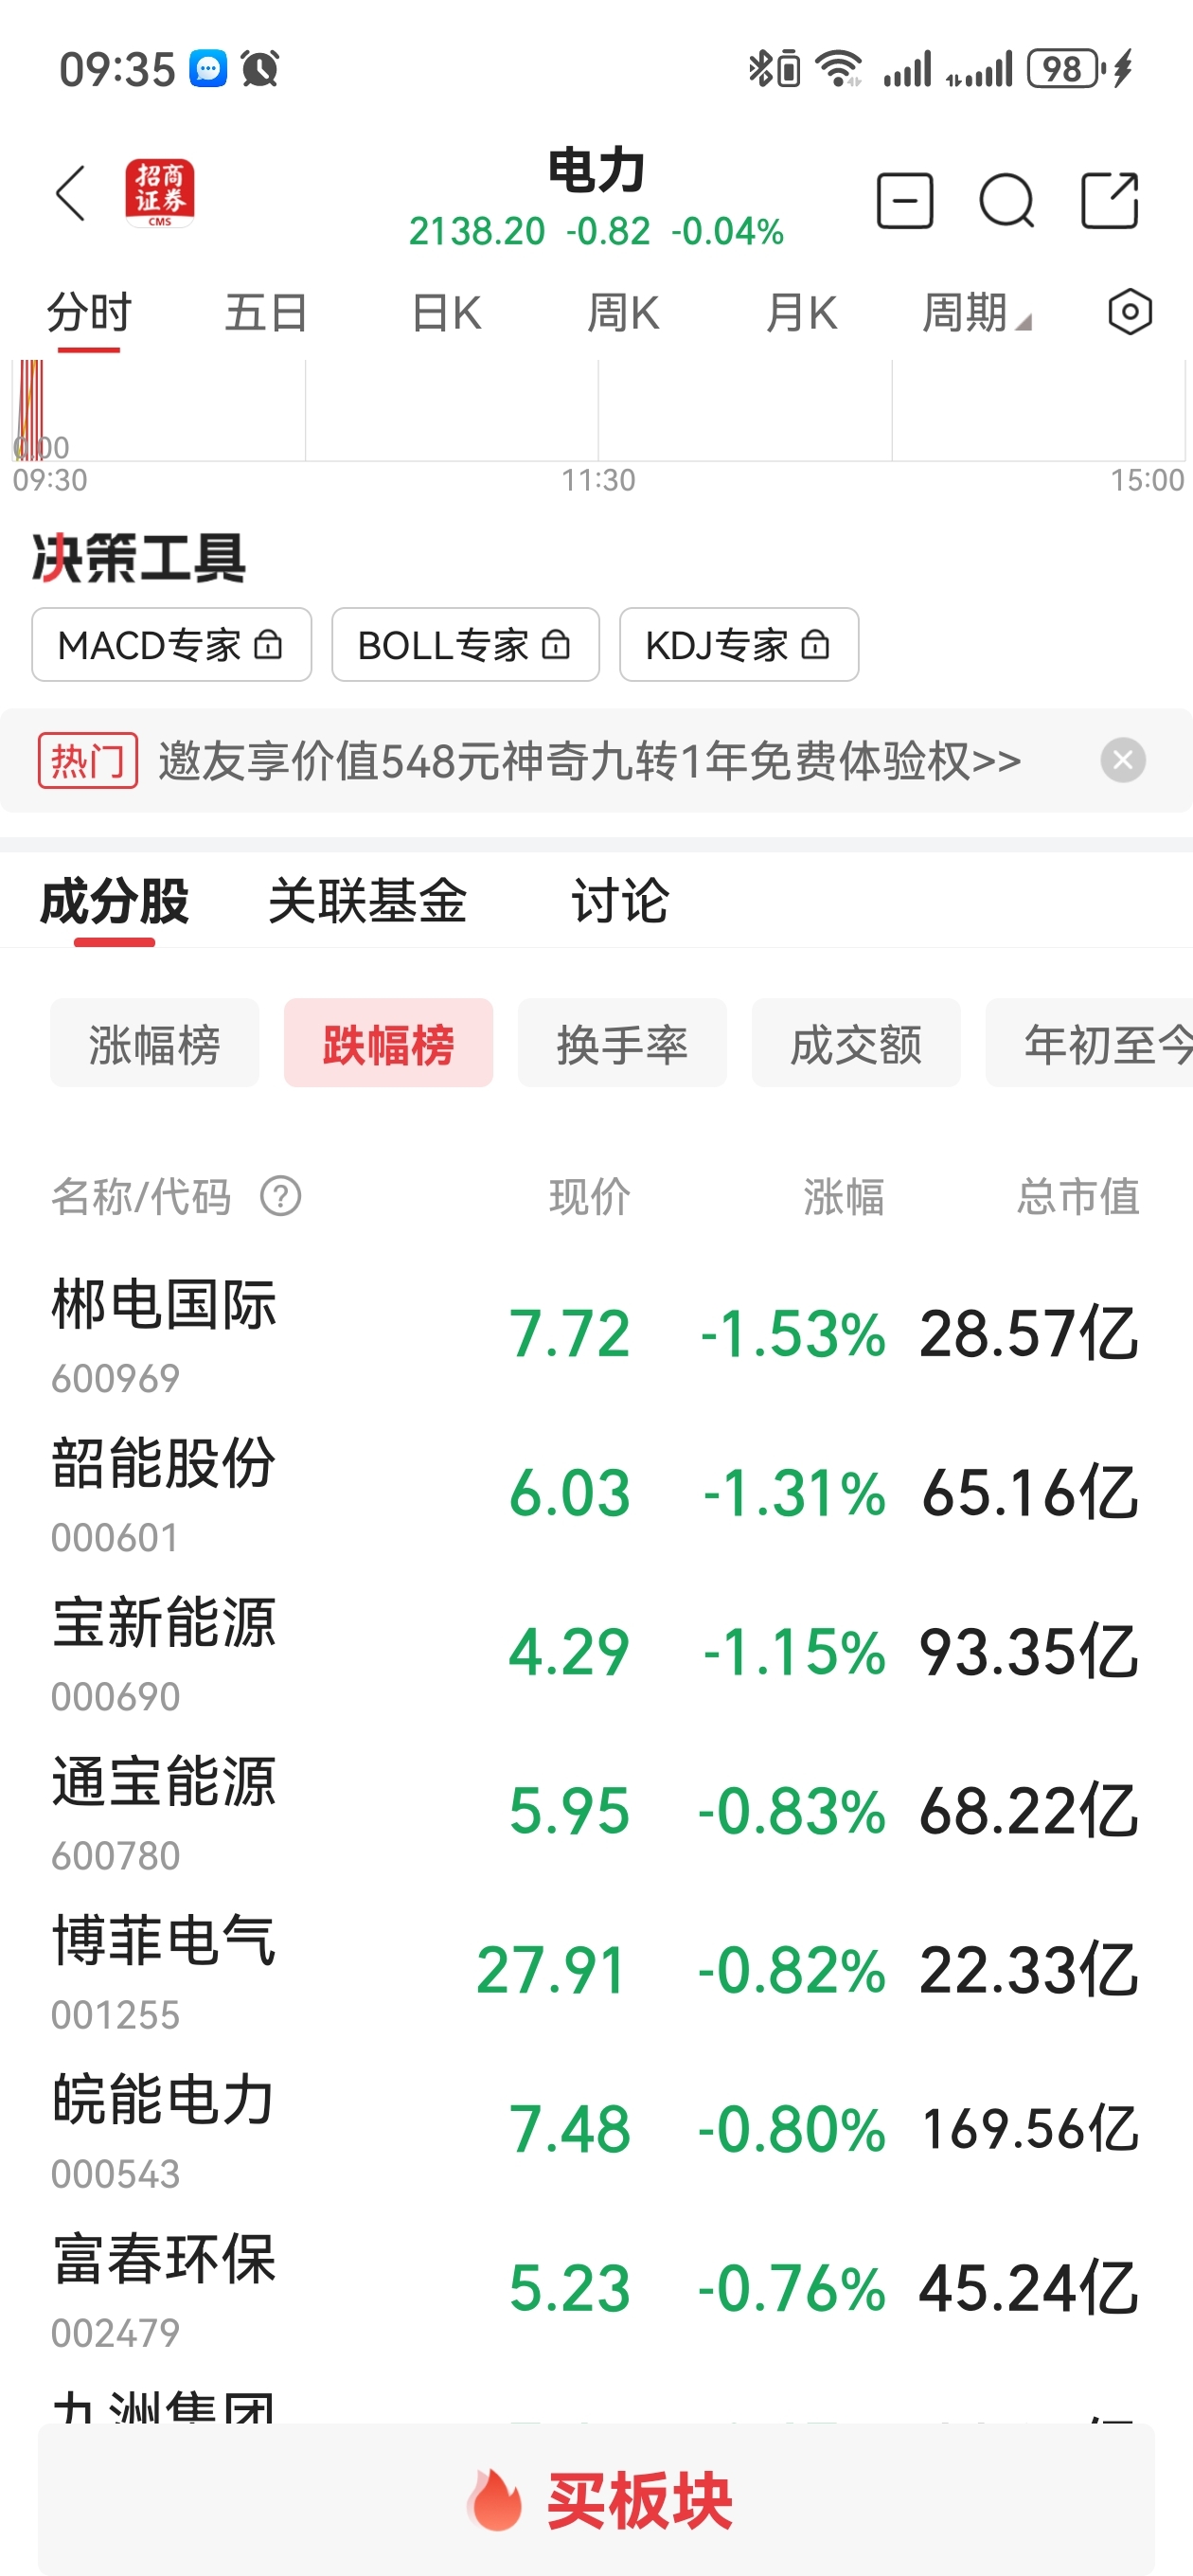1193x2576 pixels.
Task: Open the KDJ专家 locked tool
Action: click(x=739, y=645)
